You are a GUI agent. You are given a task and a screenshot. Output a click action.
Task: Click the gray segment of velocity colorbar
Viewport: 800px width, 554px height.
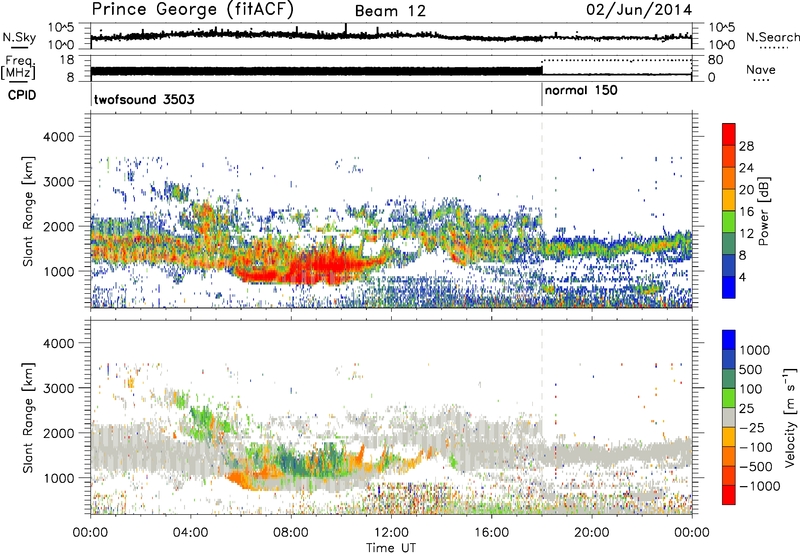pos(729,418)
